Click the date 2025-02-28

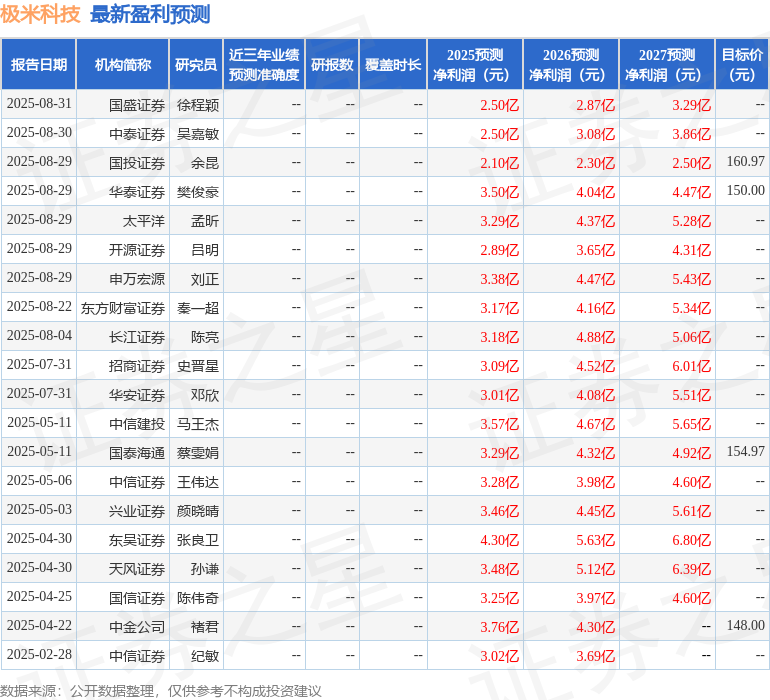point(39,654)
